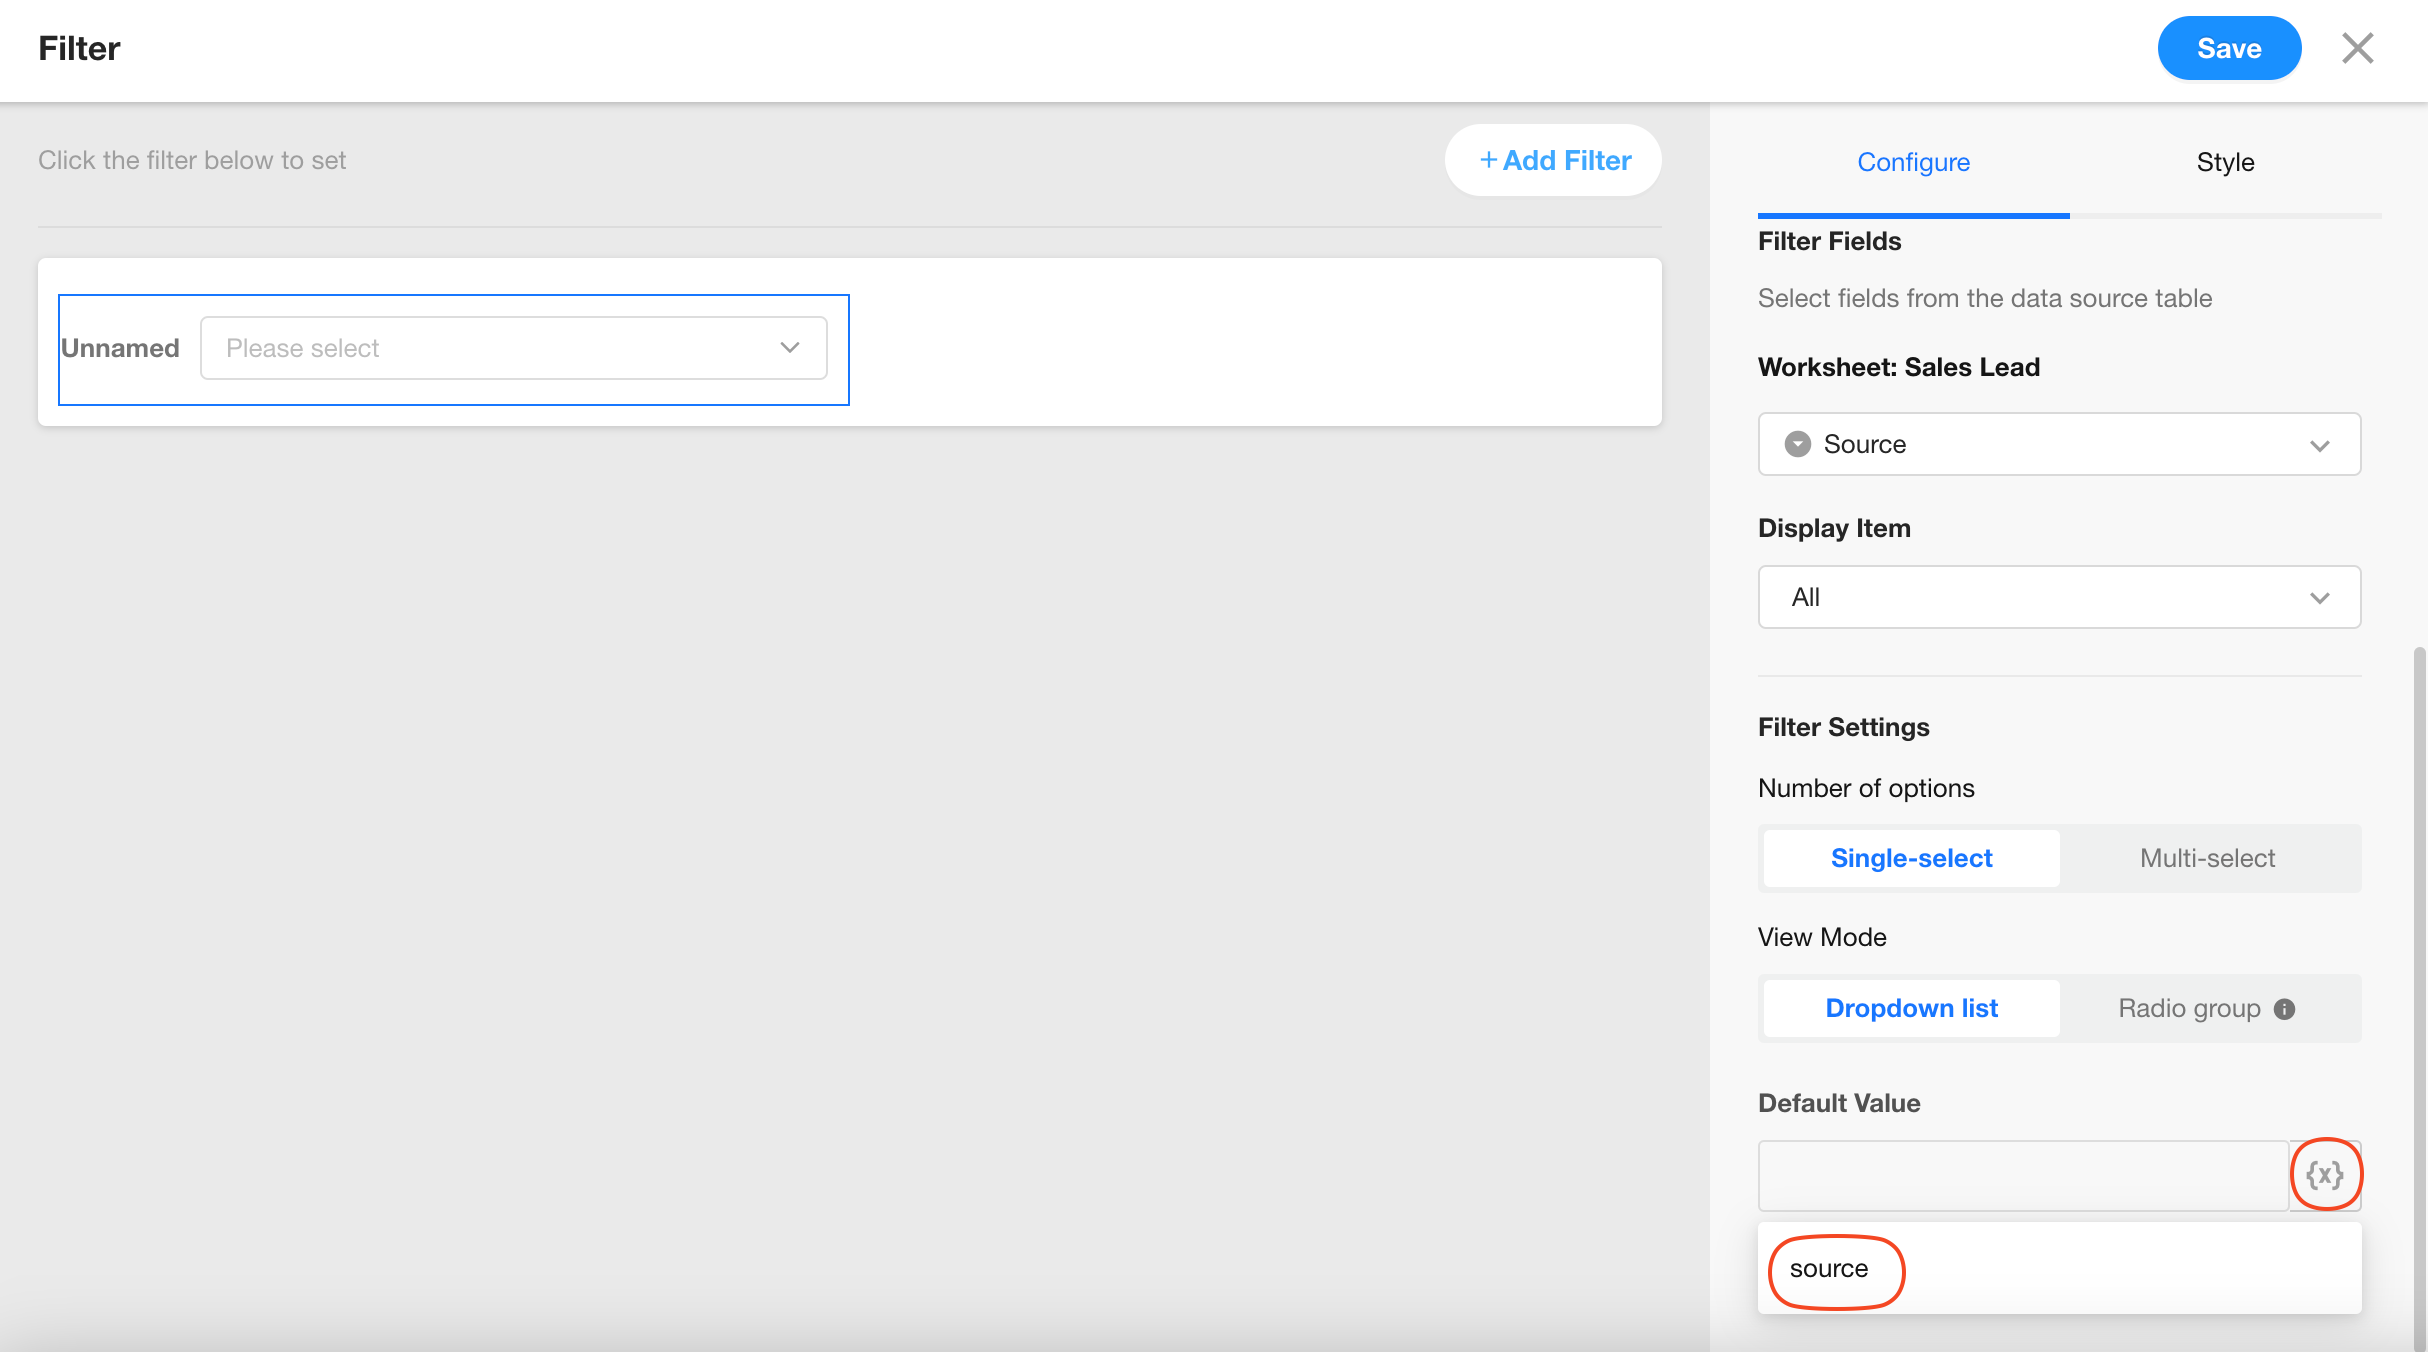Select the source option in list
Viewport: 2428px width, 1352px height.
coord(1829,1269)
